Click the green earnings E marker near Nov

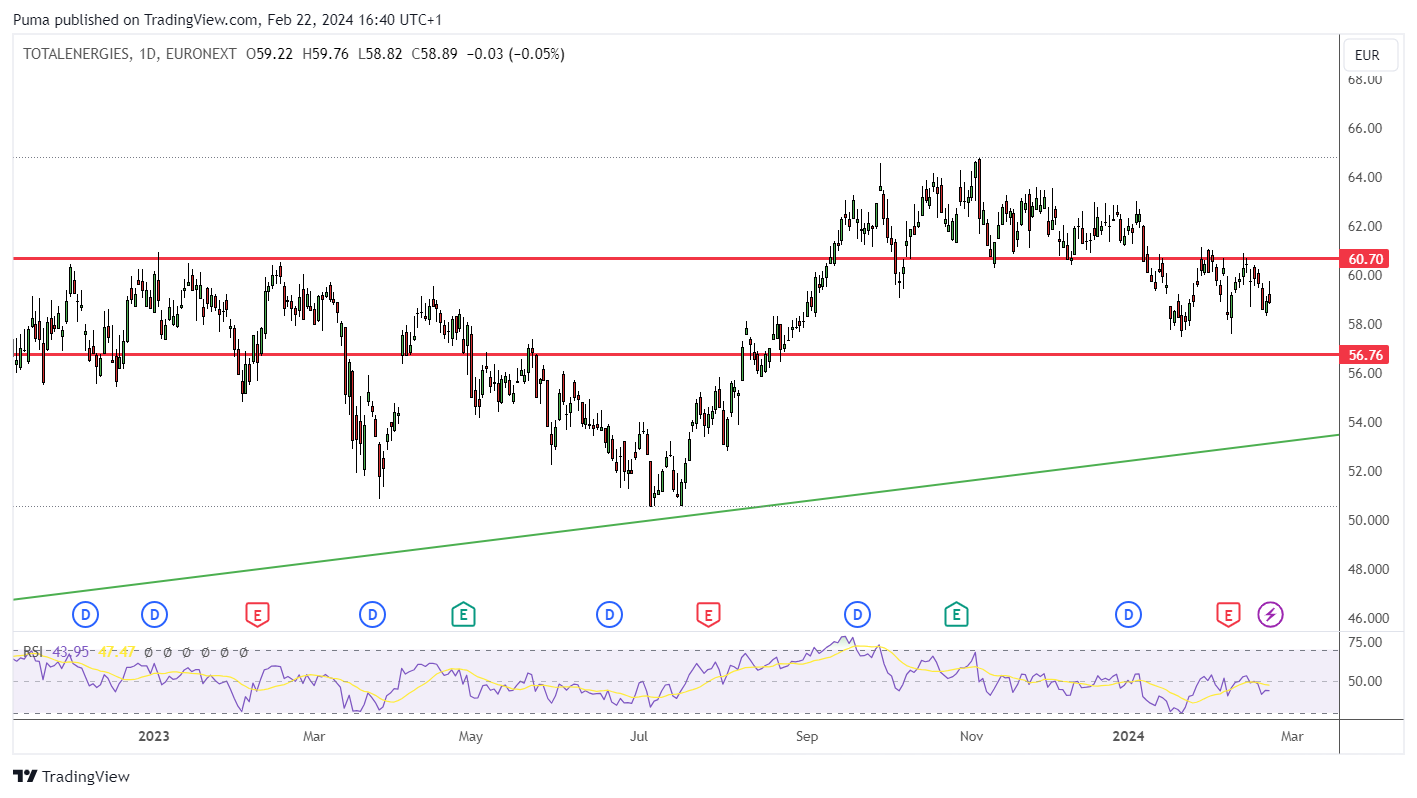(x=956, y=614)
